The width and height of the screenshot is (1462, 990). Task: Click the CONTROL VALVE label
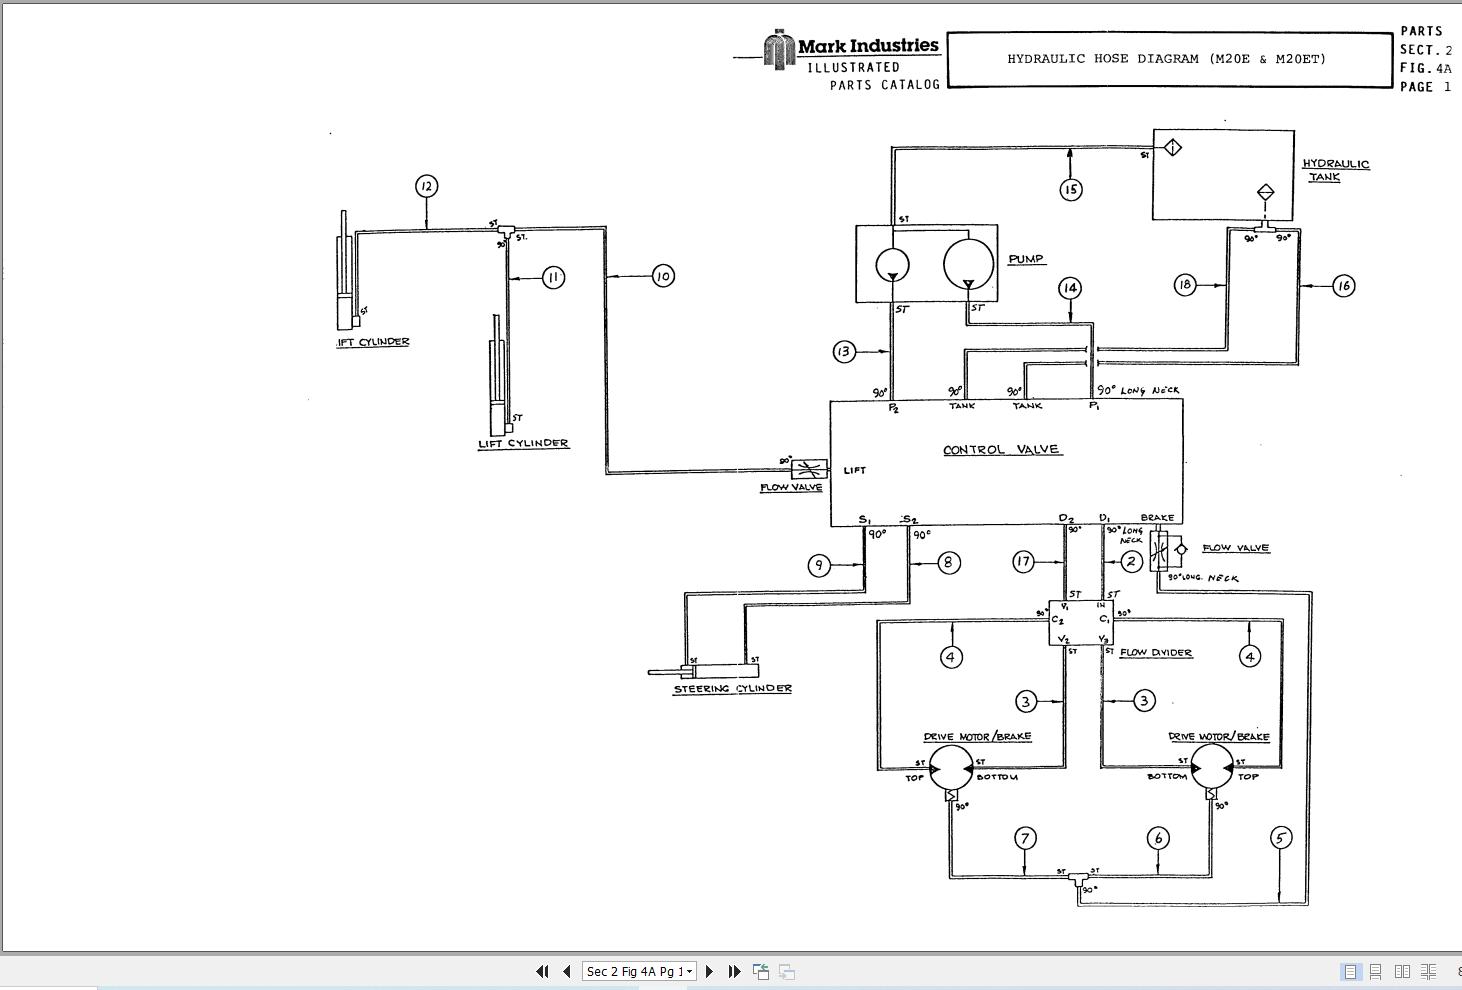pyautogui.click(x=1002, y=450)
